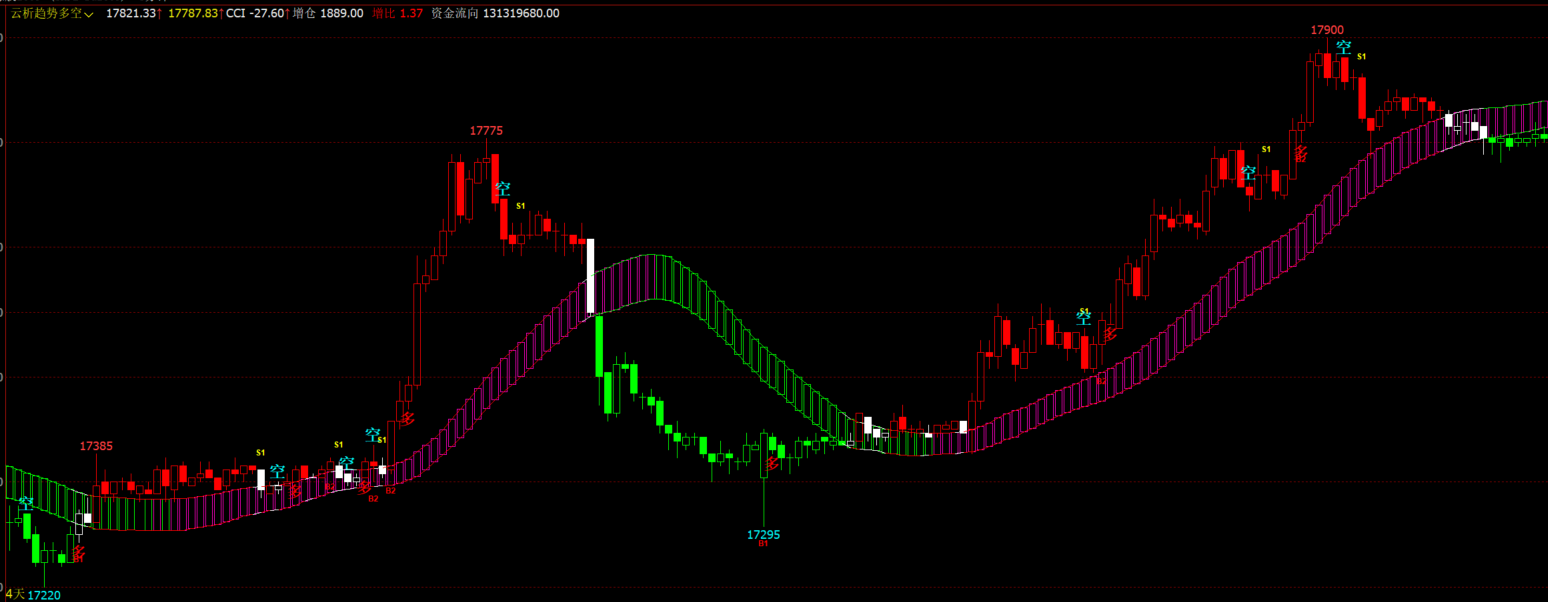
Task: Open the 云析趋势多空 indicator name
Action: (x=47, y=13)
